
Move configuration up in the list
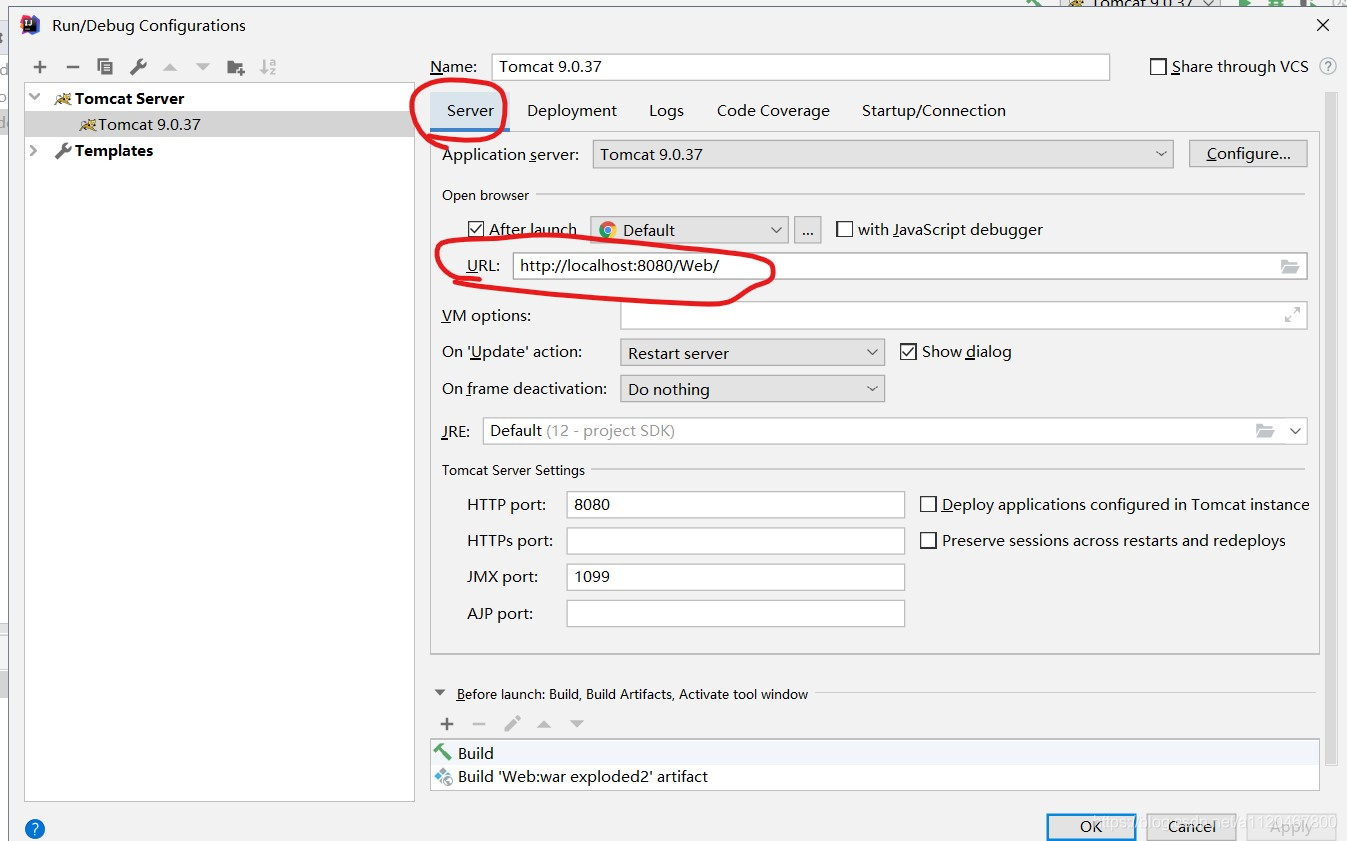[170, 67]
